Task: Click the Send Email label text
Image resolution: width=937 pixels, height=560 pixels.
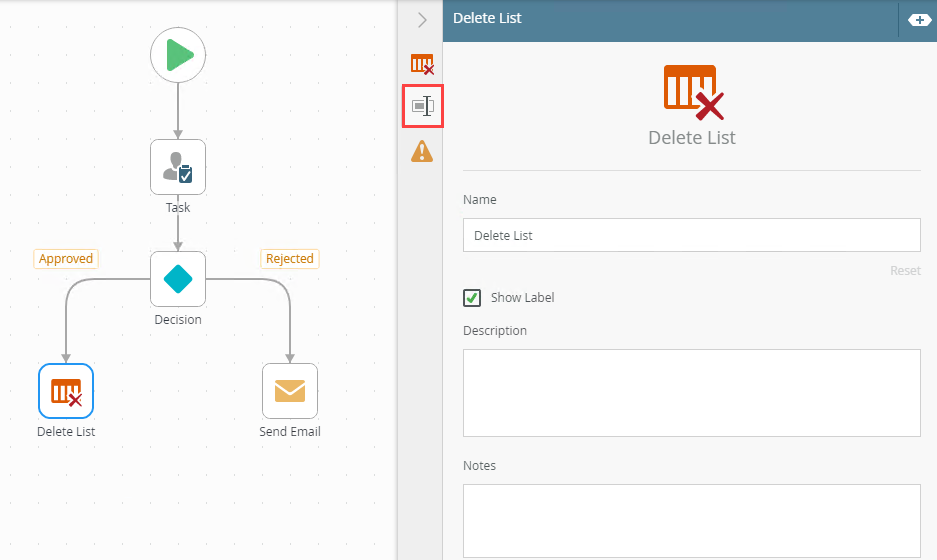Action: click(x=290, y=432)
